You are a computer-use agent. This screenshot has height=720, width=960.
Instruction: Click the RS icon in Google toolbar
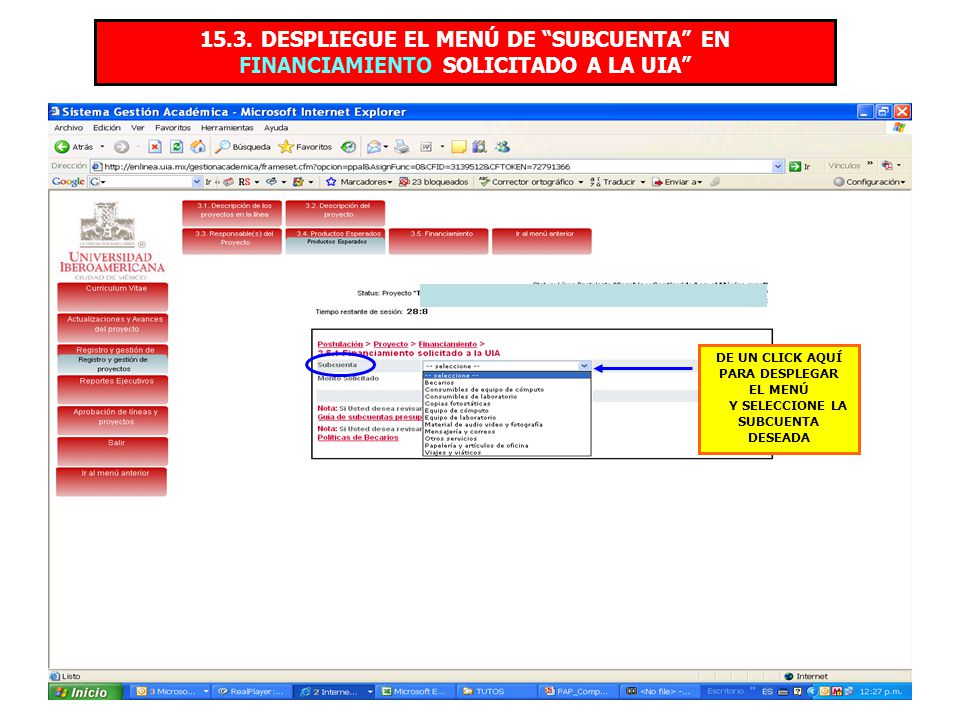[x=244, y=182]
